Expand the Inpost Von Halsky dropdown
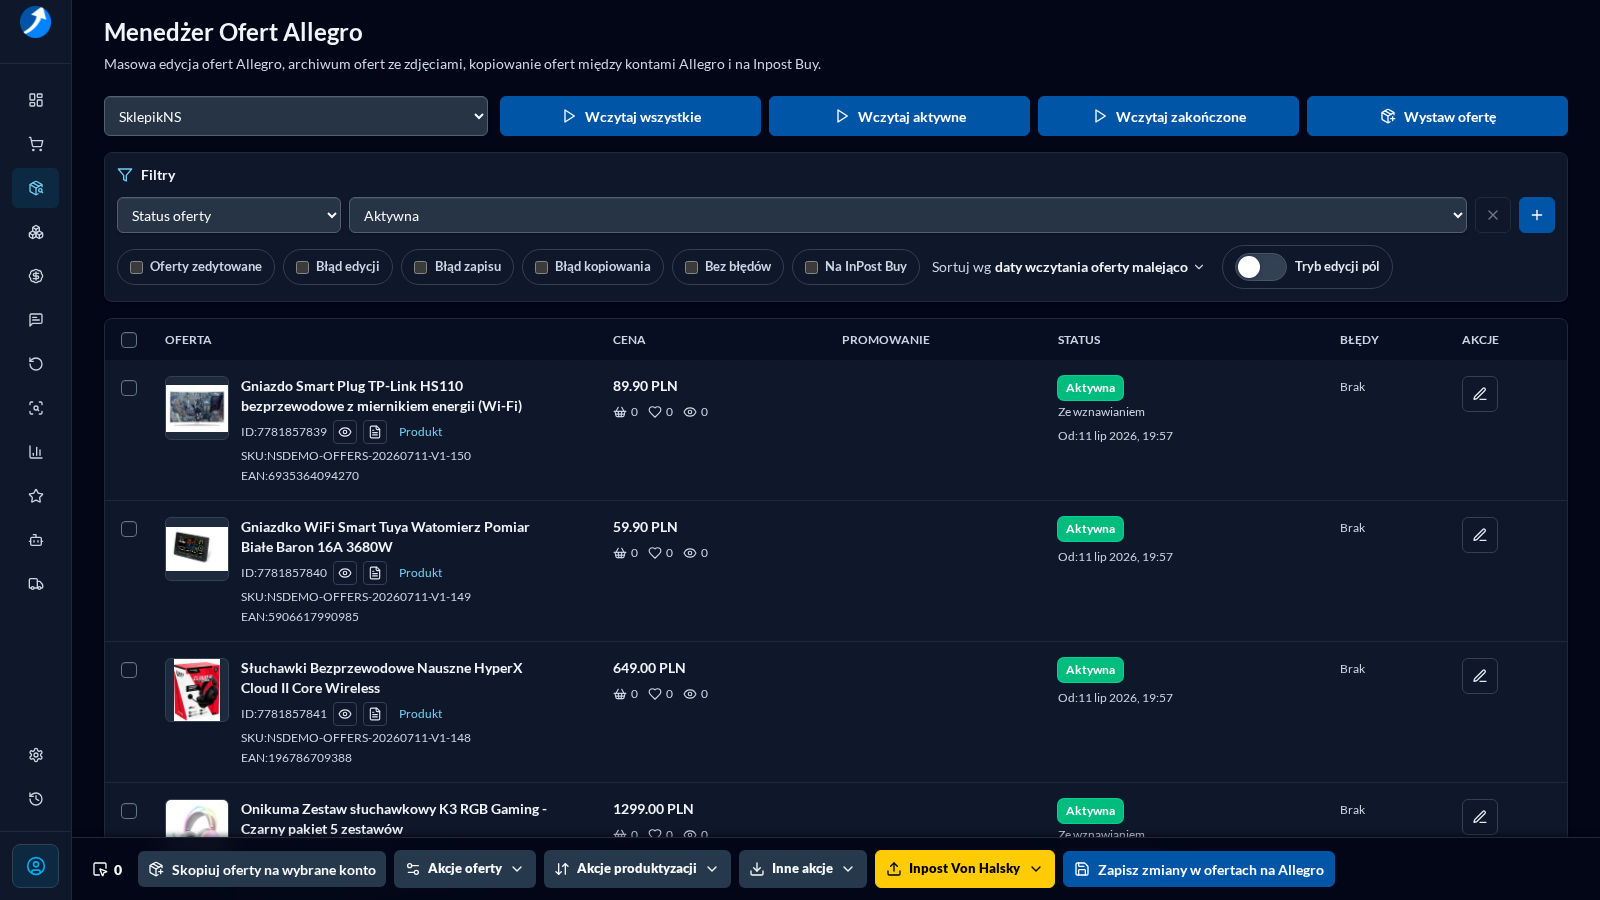 click(965, 869)
